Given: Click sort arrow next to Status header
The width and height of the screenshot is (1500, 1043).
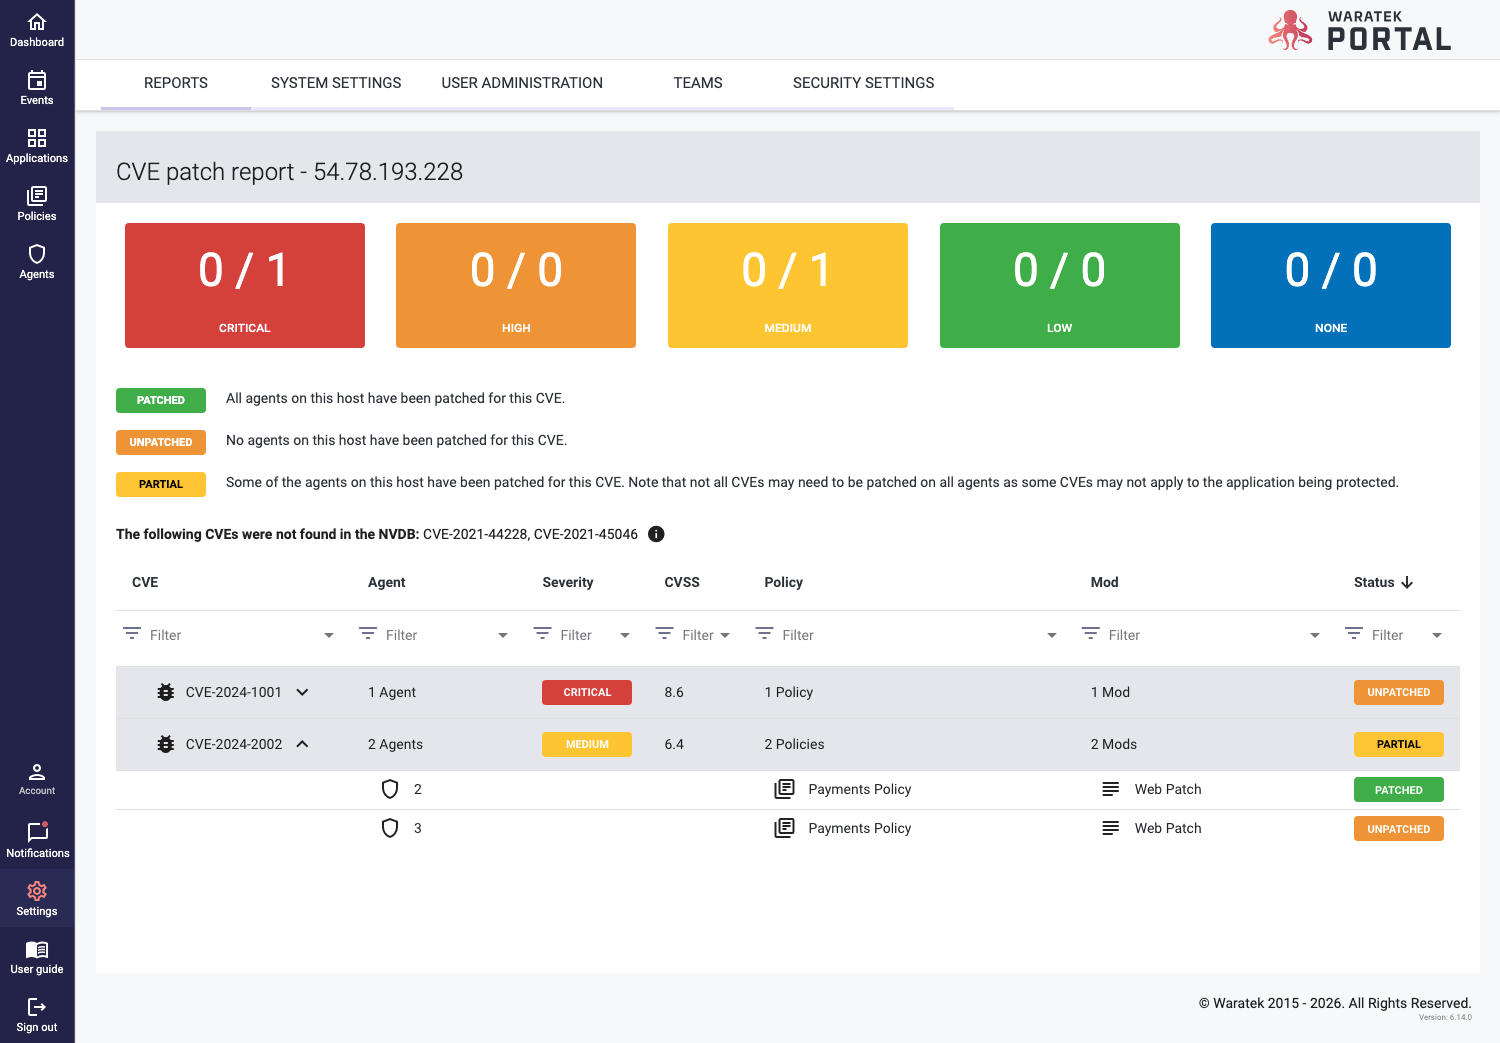Looking at the screenshot, I should (1407, 582).
